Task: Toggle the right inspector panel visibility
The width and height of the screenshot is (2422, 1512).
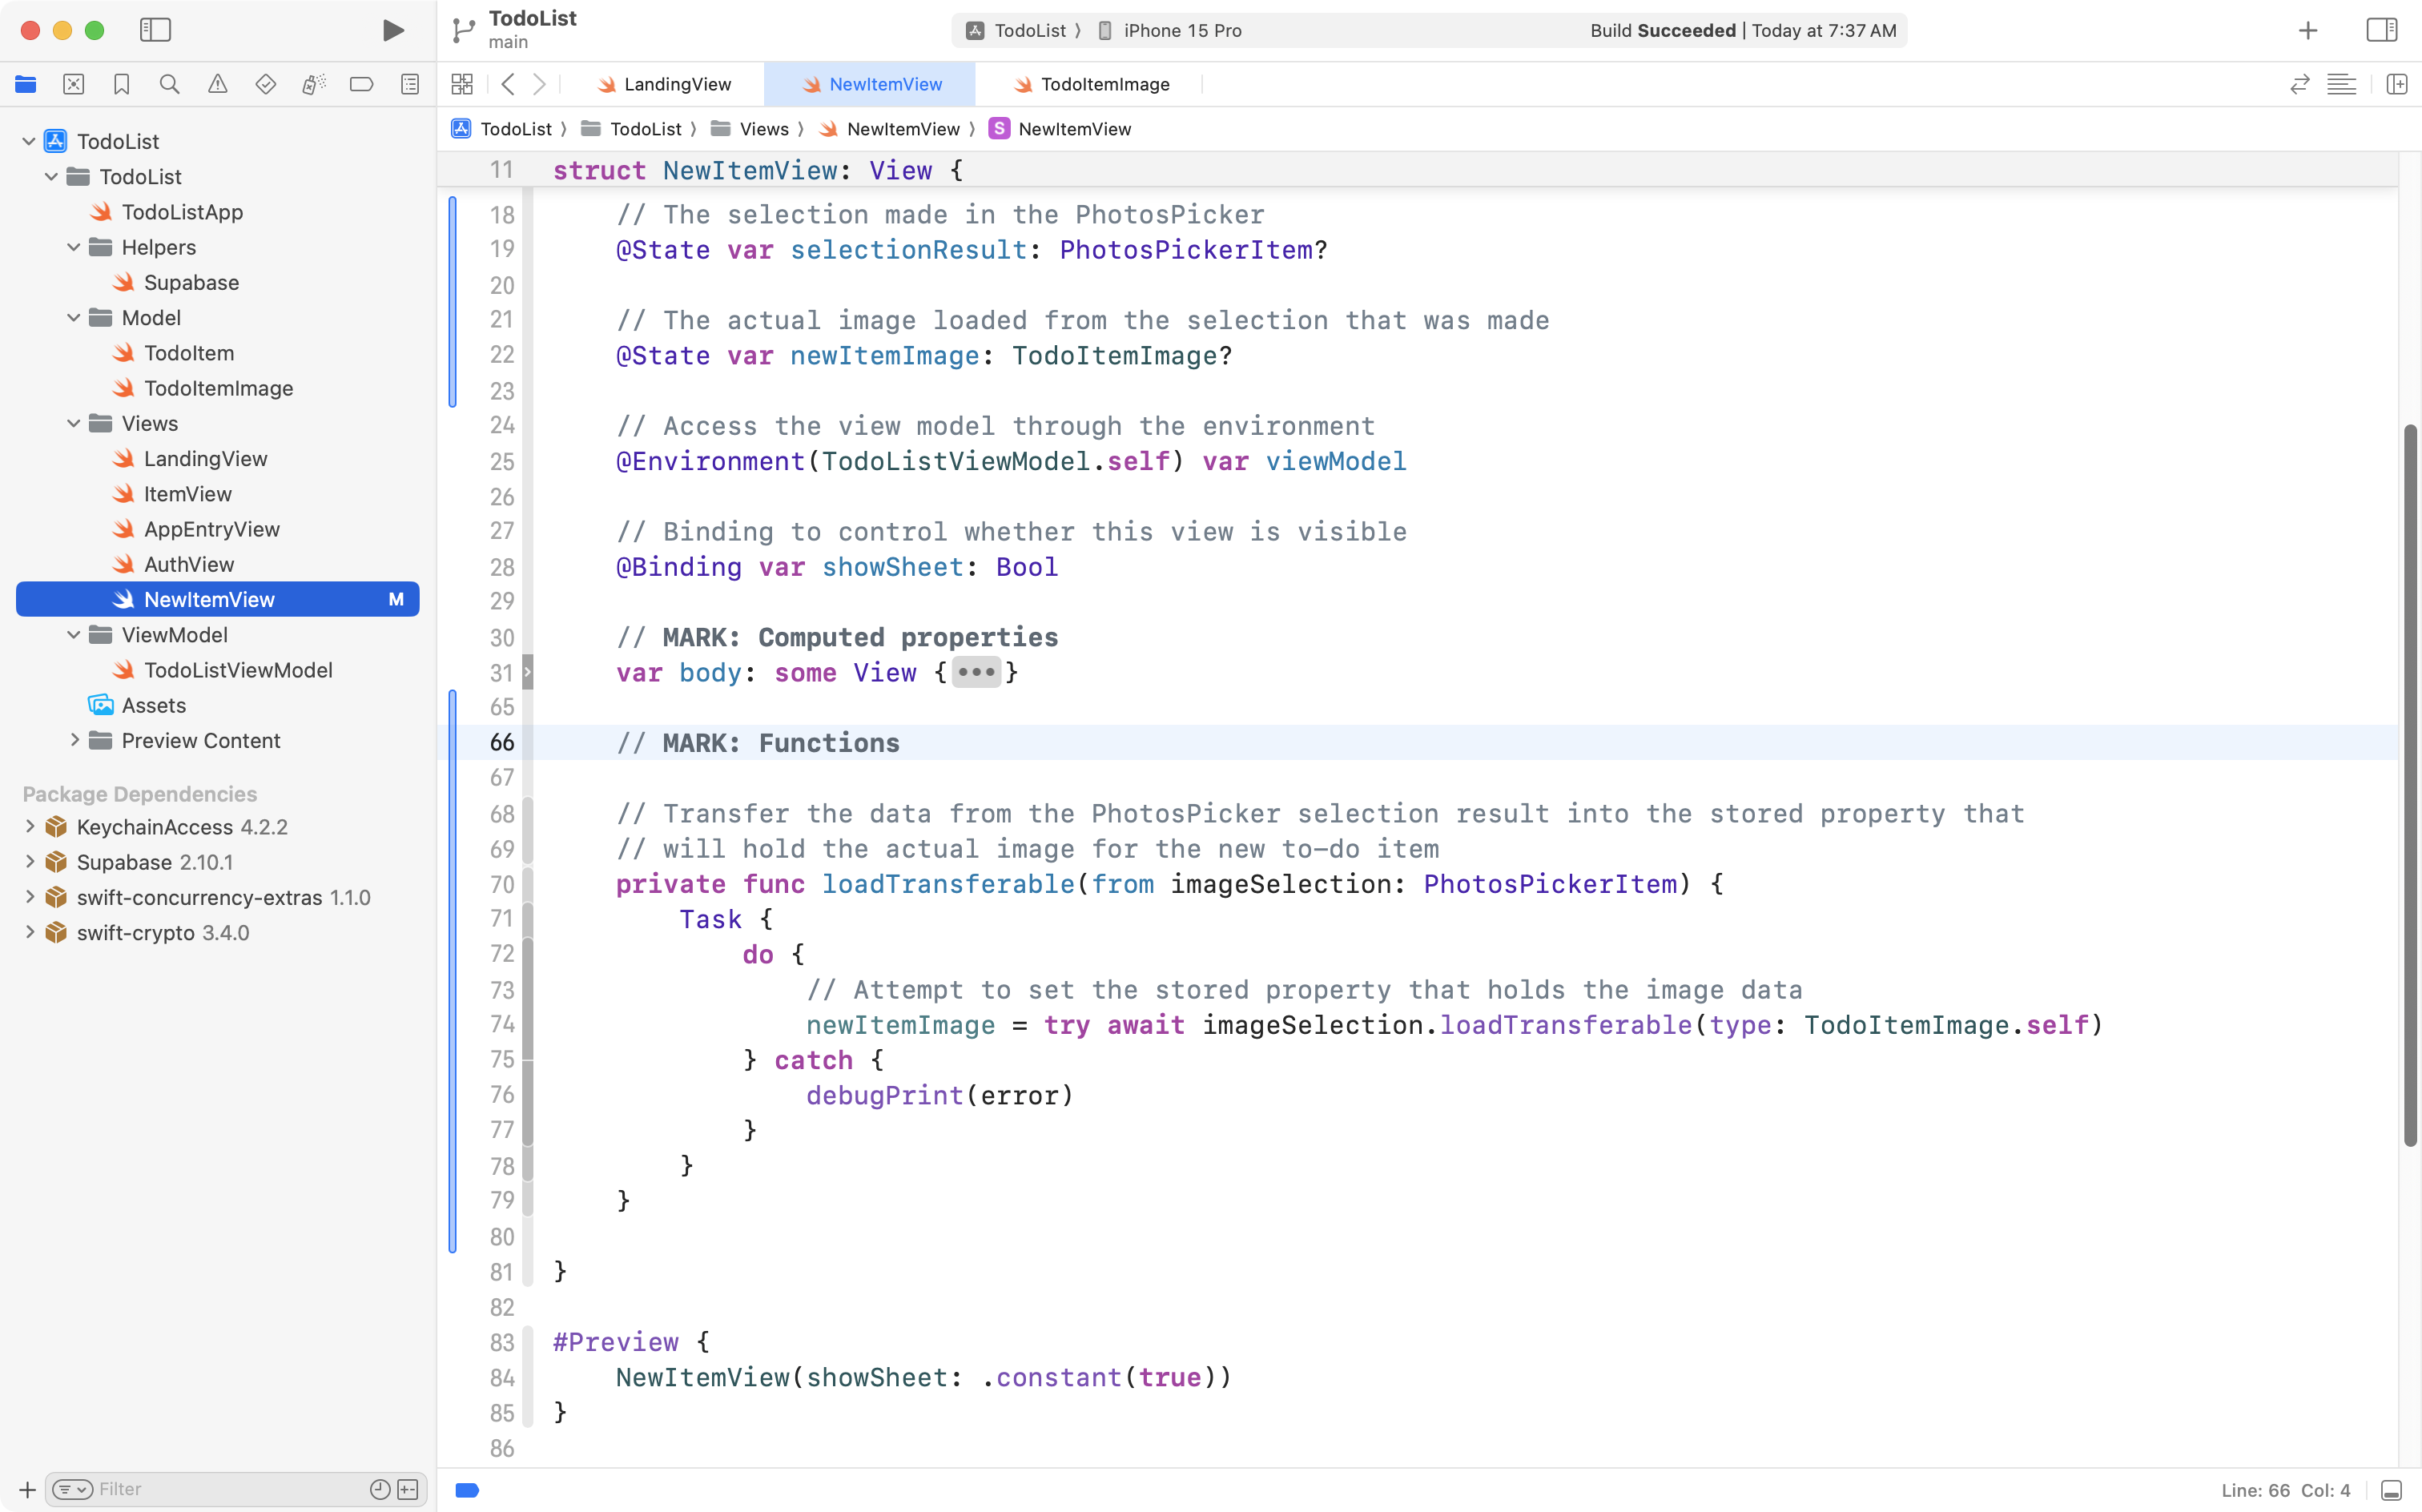Action: (x=2381, y=30)
